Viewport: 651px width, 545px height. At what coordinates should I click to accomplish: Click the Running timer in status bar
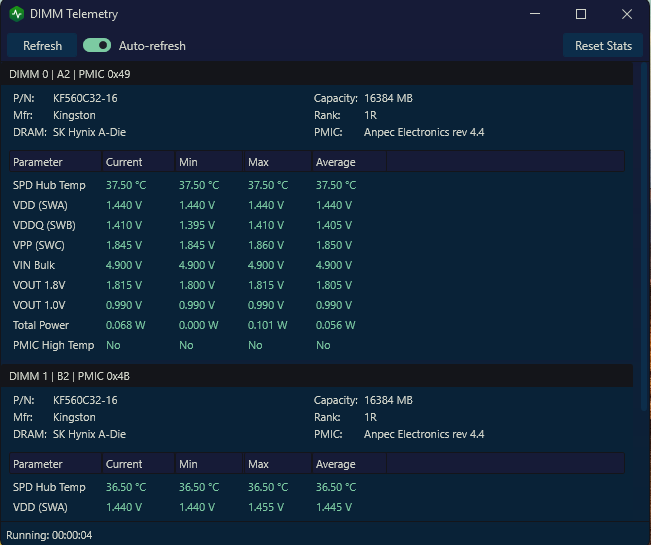click(x=49, y=535)
